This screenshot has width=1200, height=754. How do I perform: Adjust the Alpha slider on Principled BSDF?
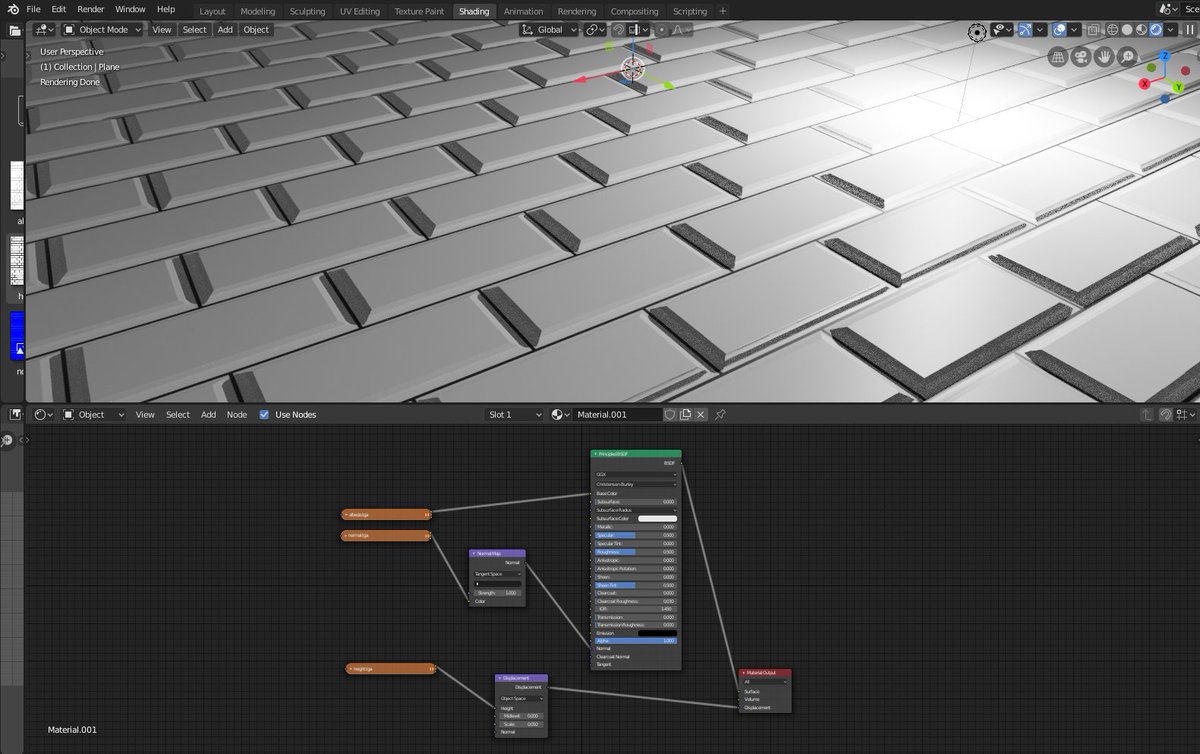[636, 640]
